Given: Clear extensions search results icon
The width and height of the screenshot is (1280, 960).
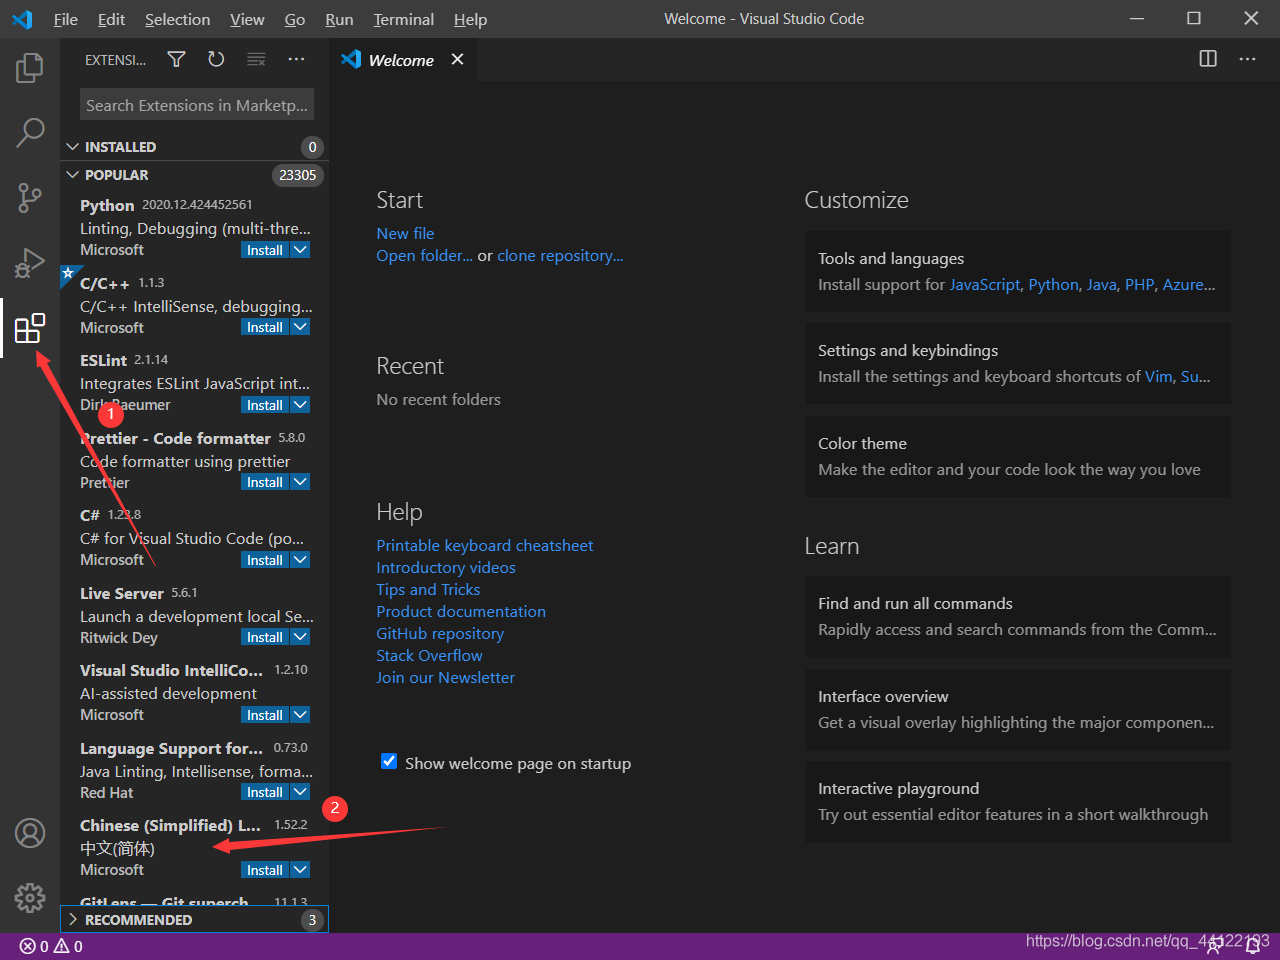Looking at the screenshot, I should click(x=256, y=60).
